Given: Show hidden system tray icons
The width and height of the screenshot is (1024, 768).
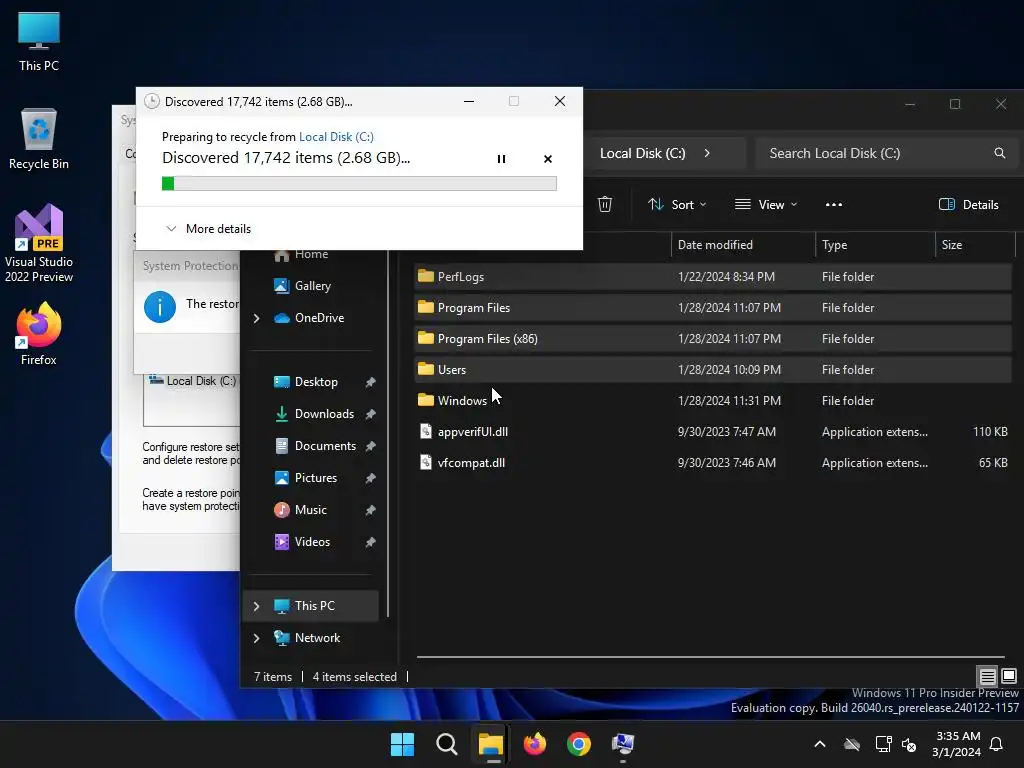Looking at the screenshot, I should click(820, 744).
